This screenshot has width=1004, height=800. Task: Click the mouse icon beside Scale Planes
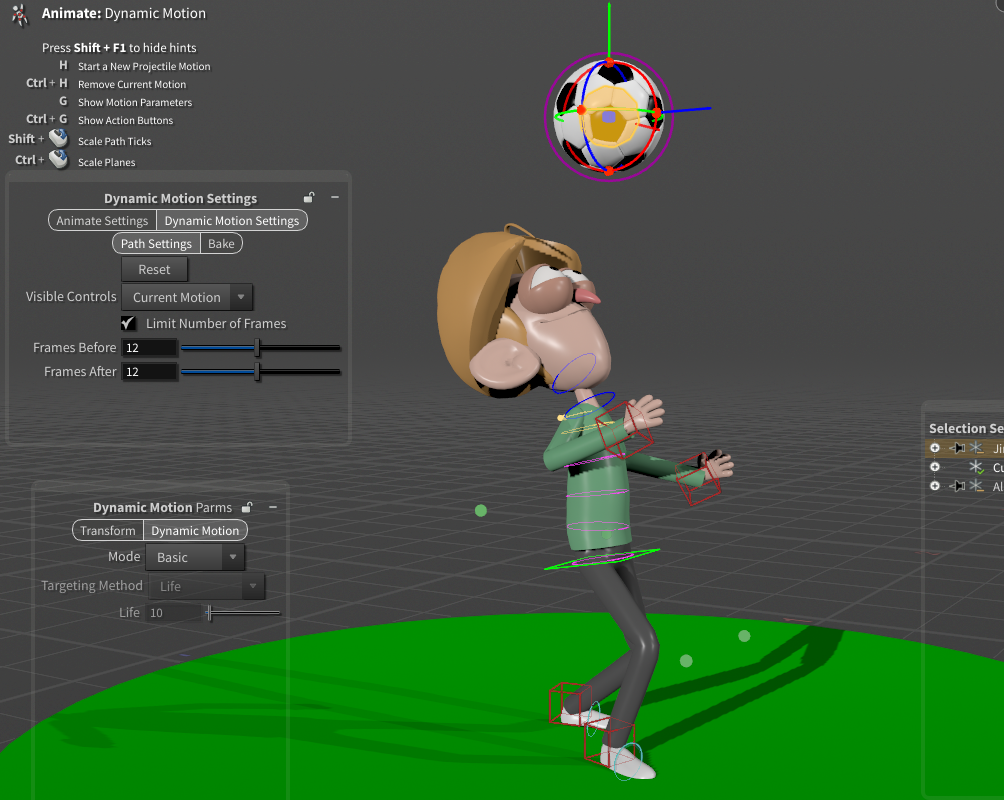[x=59, y=159]
